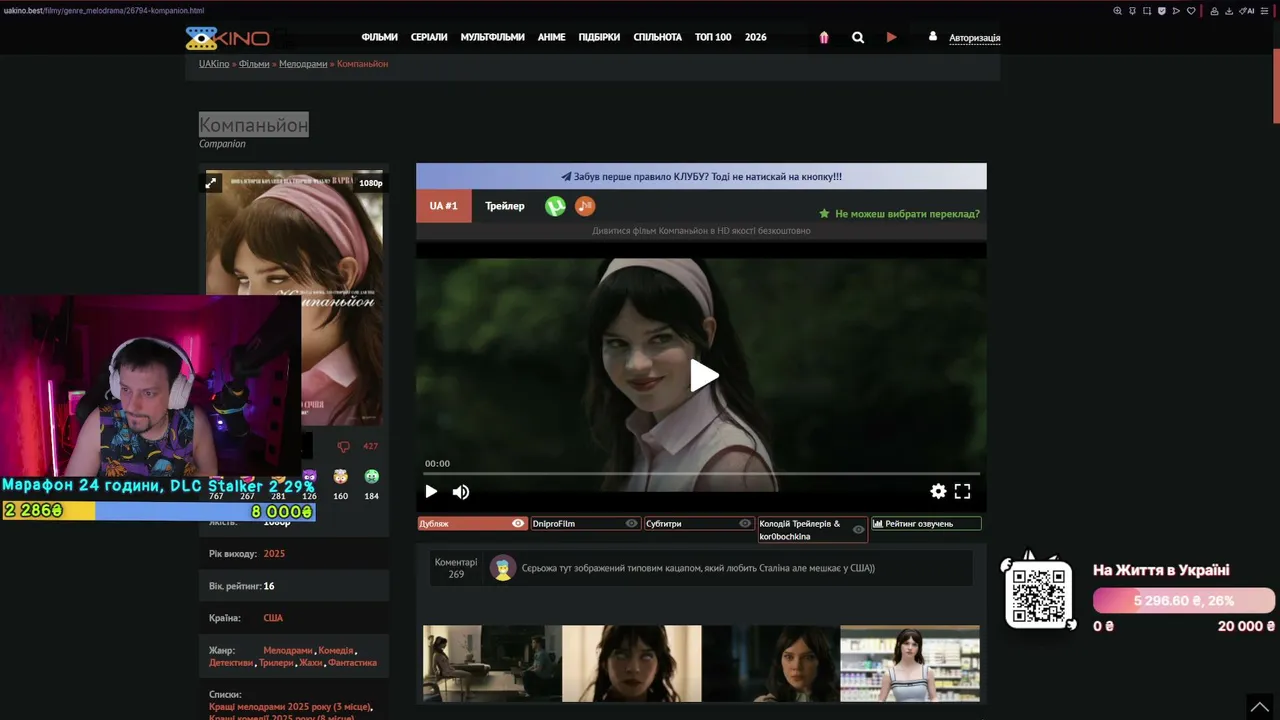Click the browser account profile icon
This screenshot has height=720, width=1280.
[1214, 11]
